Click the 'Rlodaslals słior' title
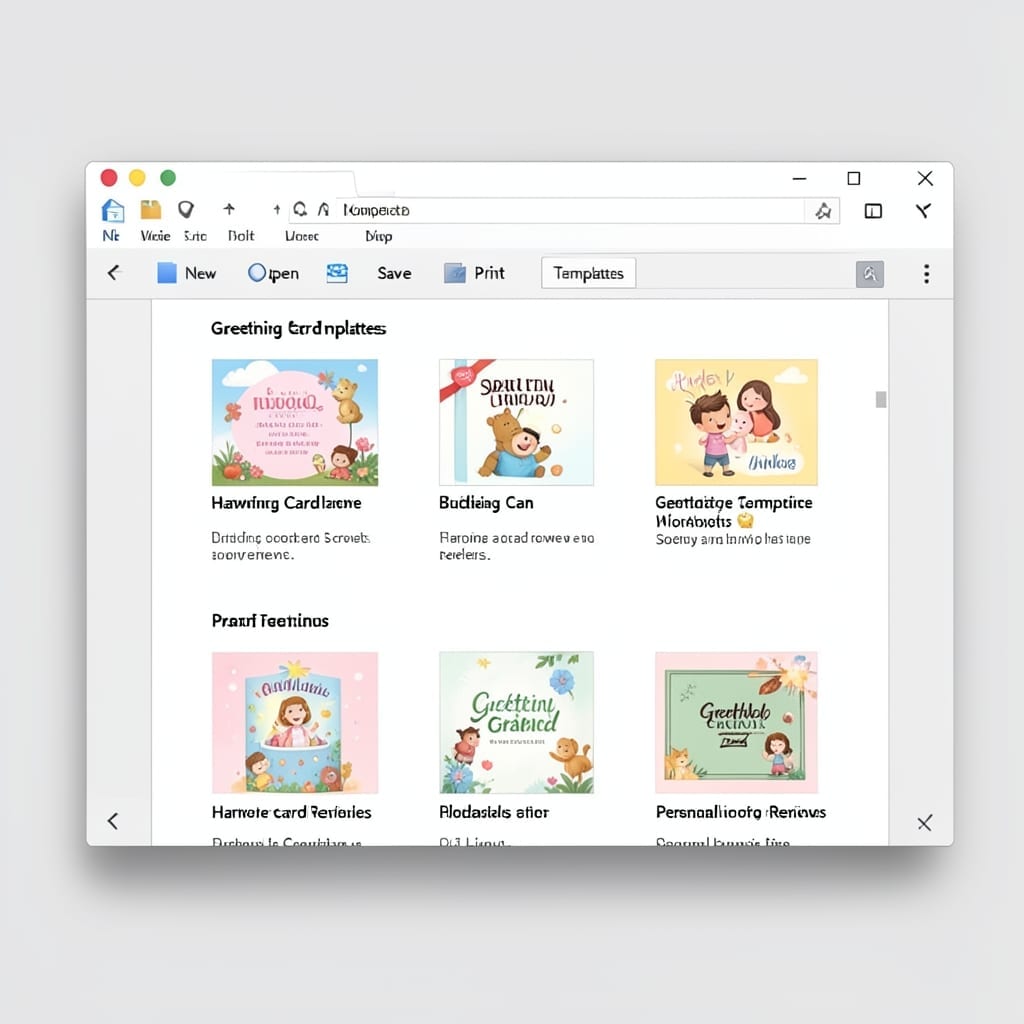The width and height of the screenshot is (1024, 1024). [x=494, y=812]
